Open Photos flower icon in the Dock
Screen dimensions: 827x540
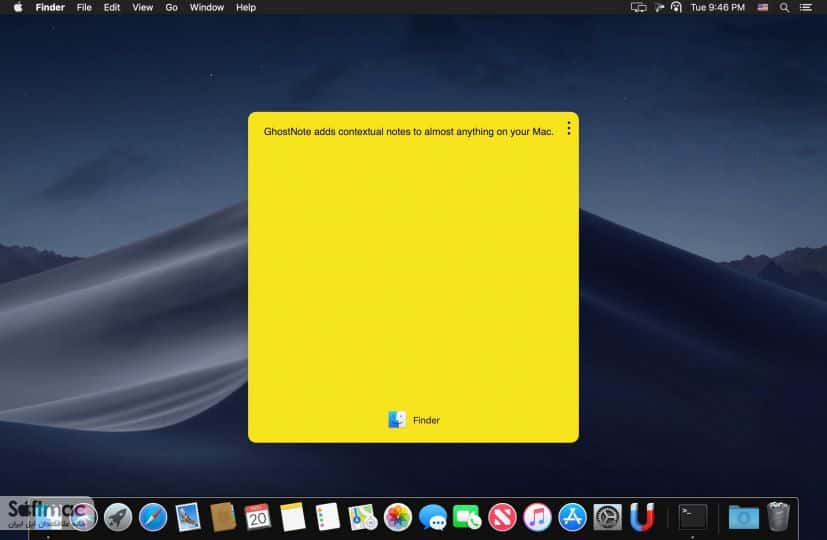tap(398, 517)
